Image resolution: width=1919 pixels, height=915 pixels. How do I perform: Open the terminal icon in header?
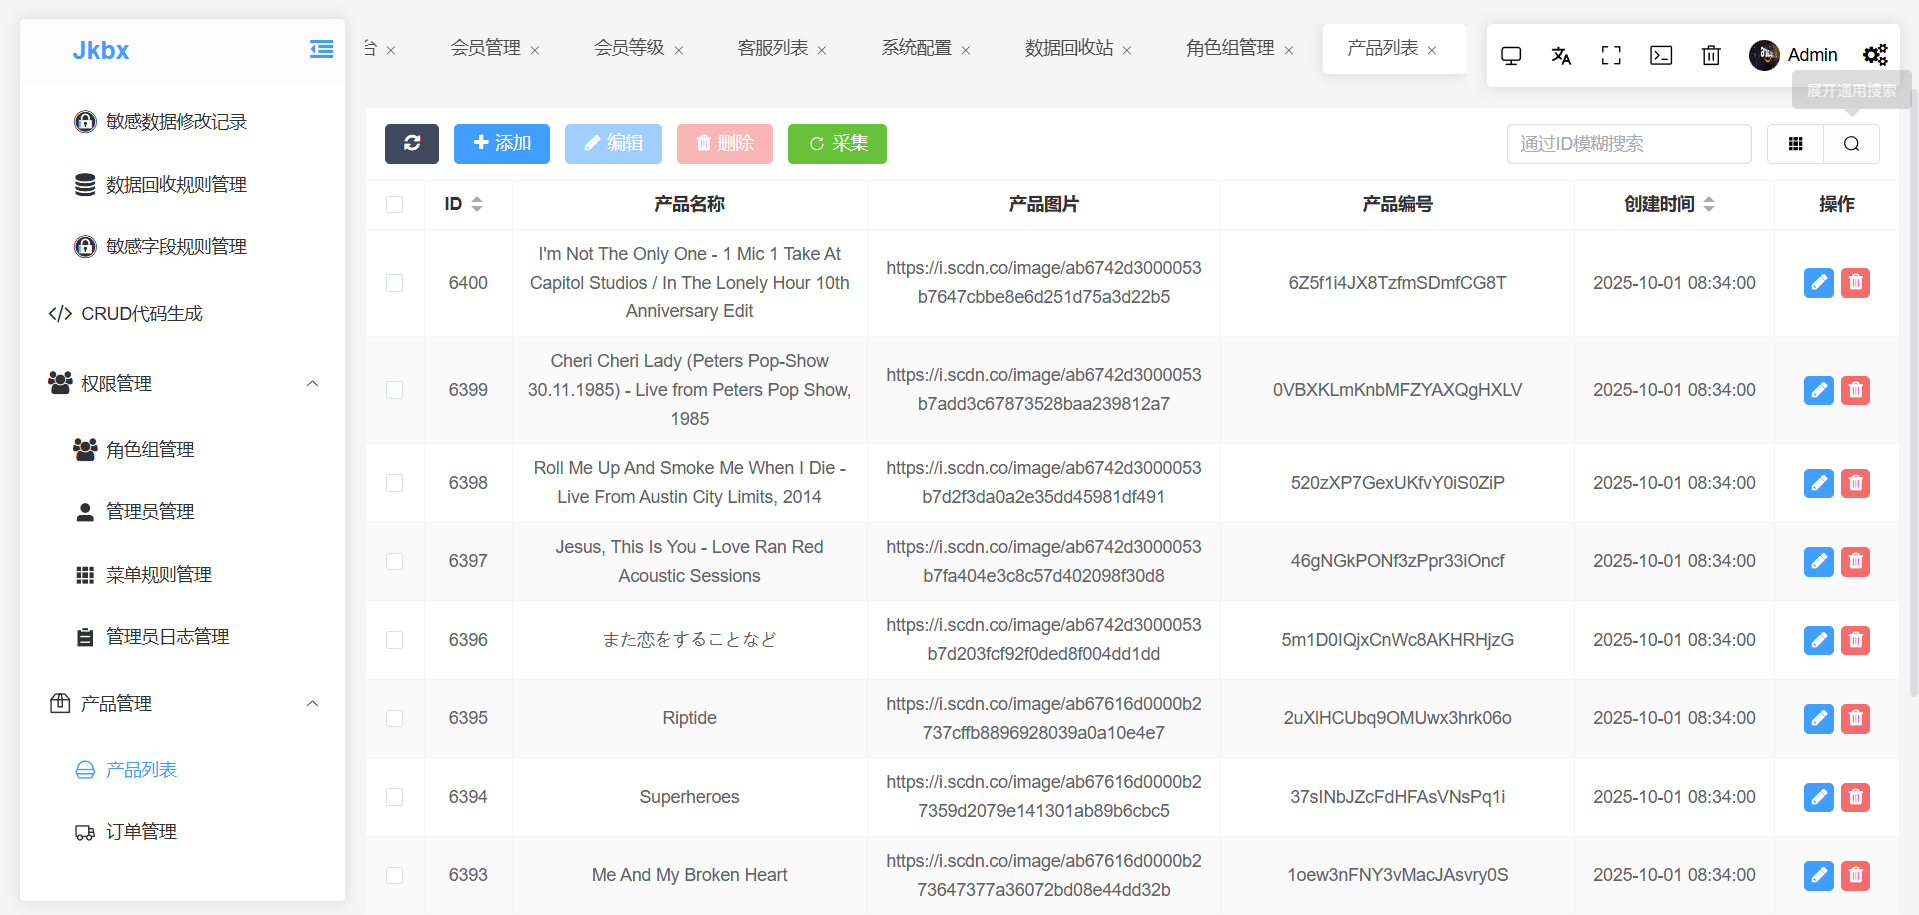pyautogui.click(x=1660, y=55)
